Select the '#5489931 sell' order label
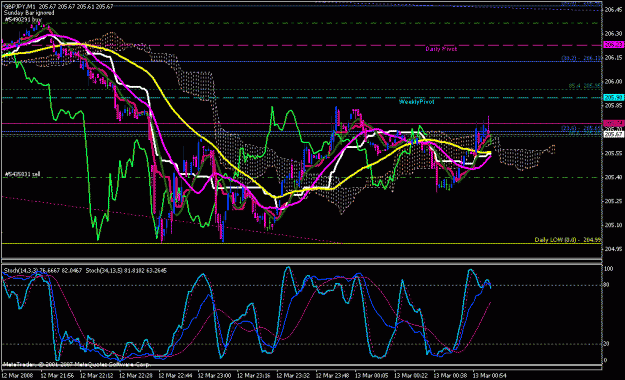 tap(22, 174)
